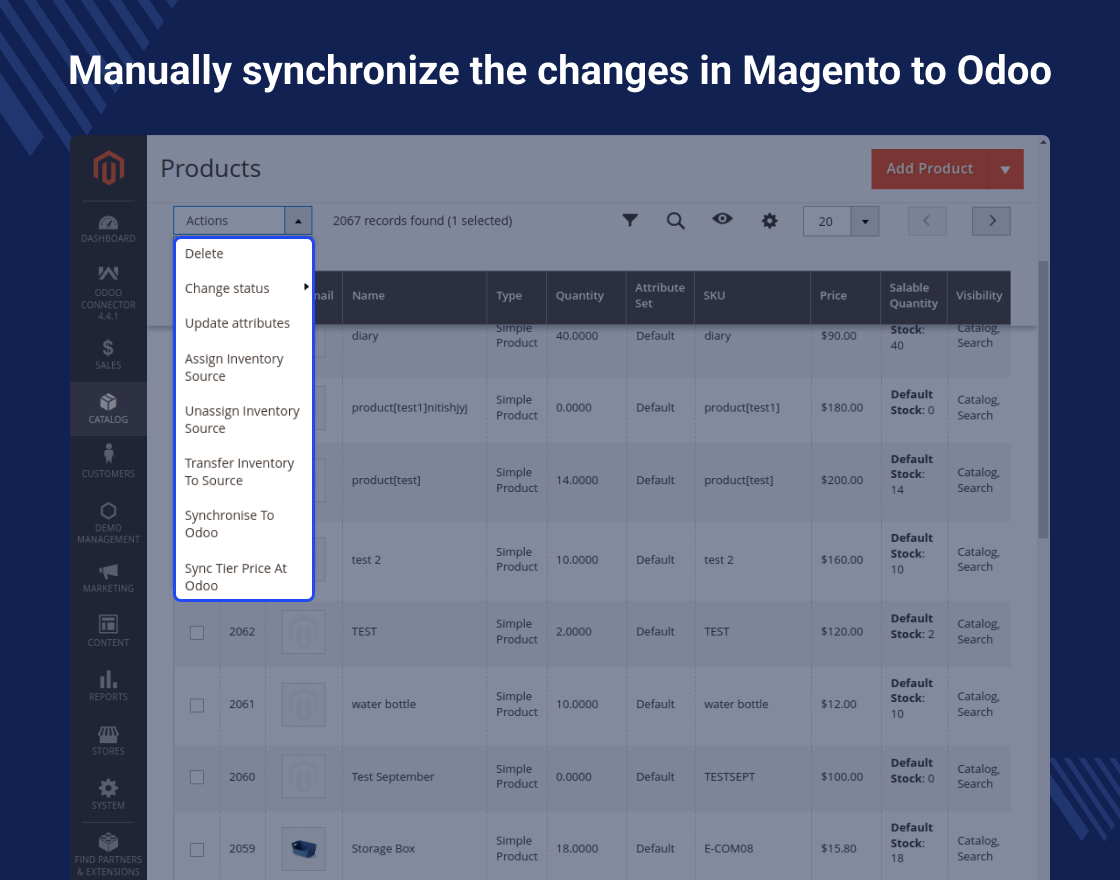Choose Assign Inventory Source action
Image resolution: width=1120 pixels, height=880 pixels.
[x=244, y=367]
